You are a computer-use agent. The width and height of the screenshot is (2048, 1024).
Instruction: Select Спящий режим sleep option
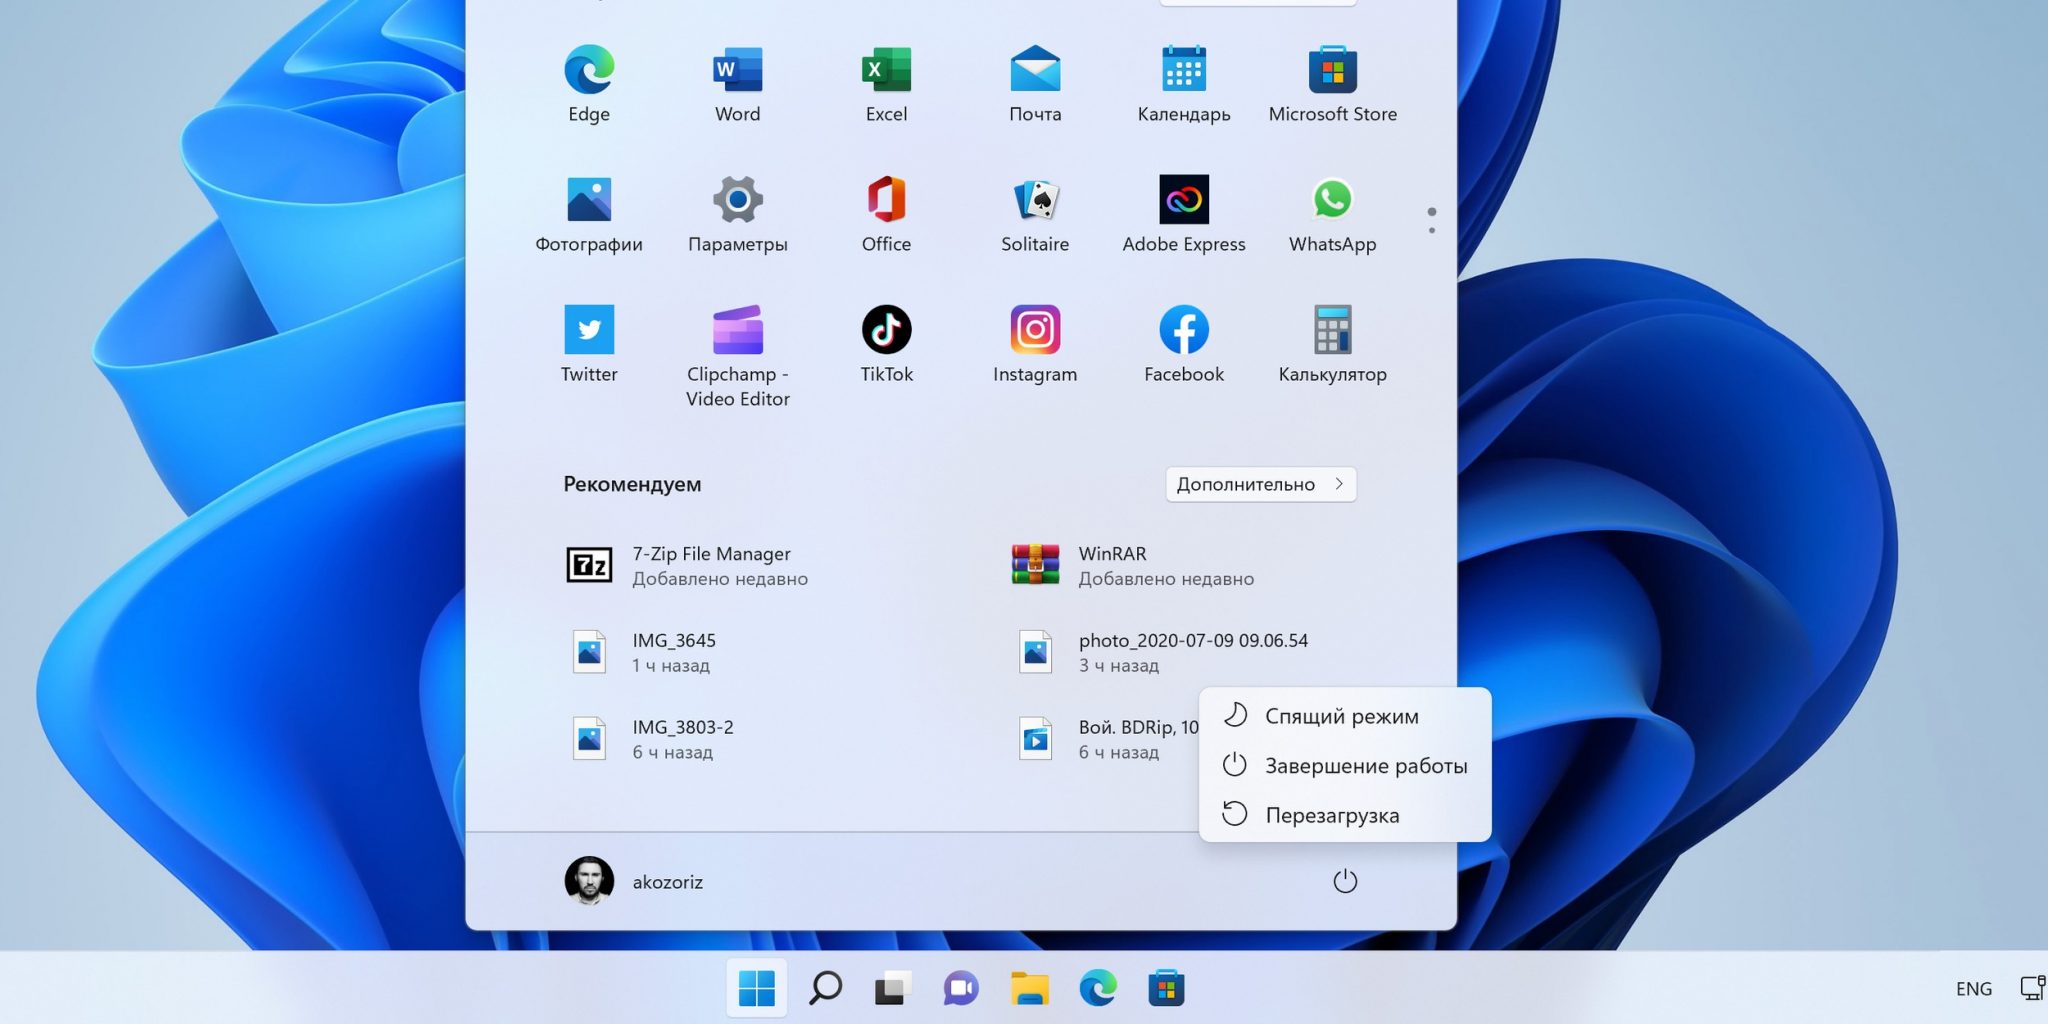click(x=1341, y=716)
